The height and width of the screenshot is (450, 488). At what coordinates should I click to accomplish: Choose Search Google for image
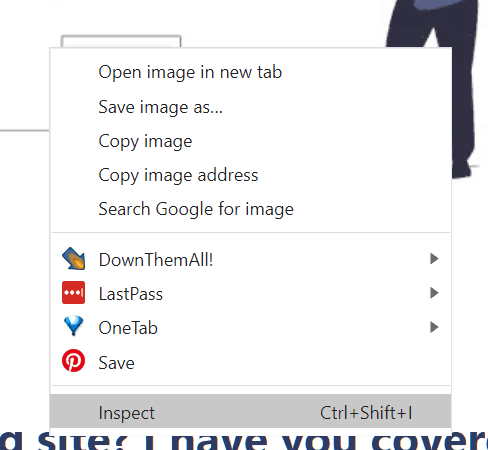pos(196,209)
